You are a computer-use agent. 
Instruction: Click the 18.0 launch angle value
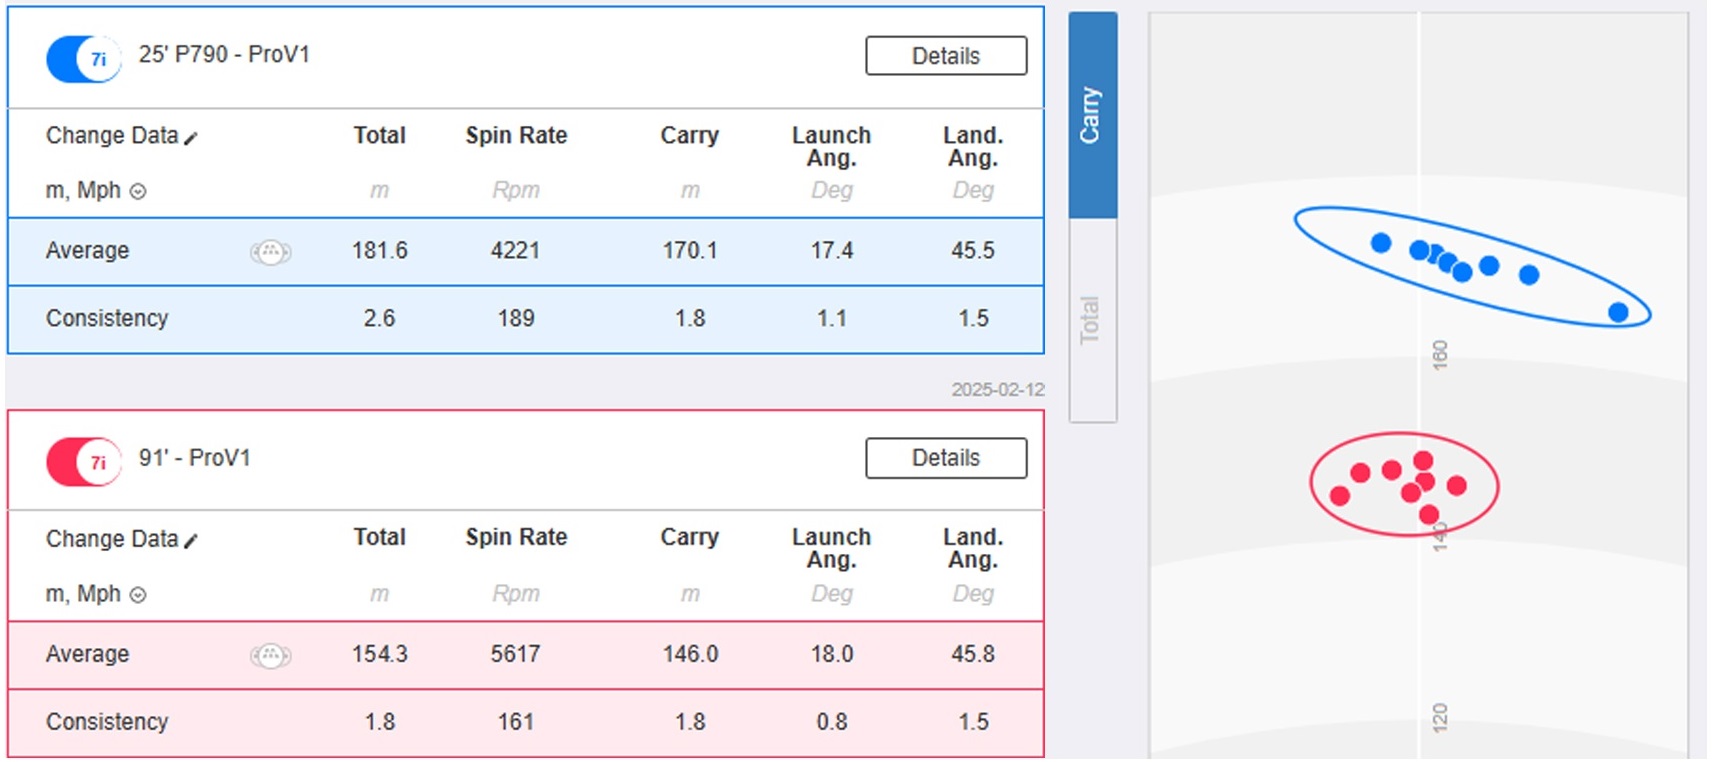point(832,654)
